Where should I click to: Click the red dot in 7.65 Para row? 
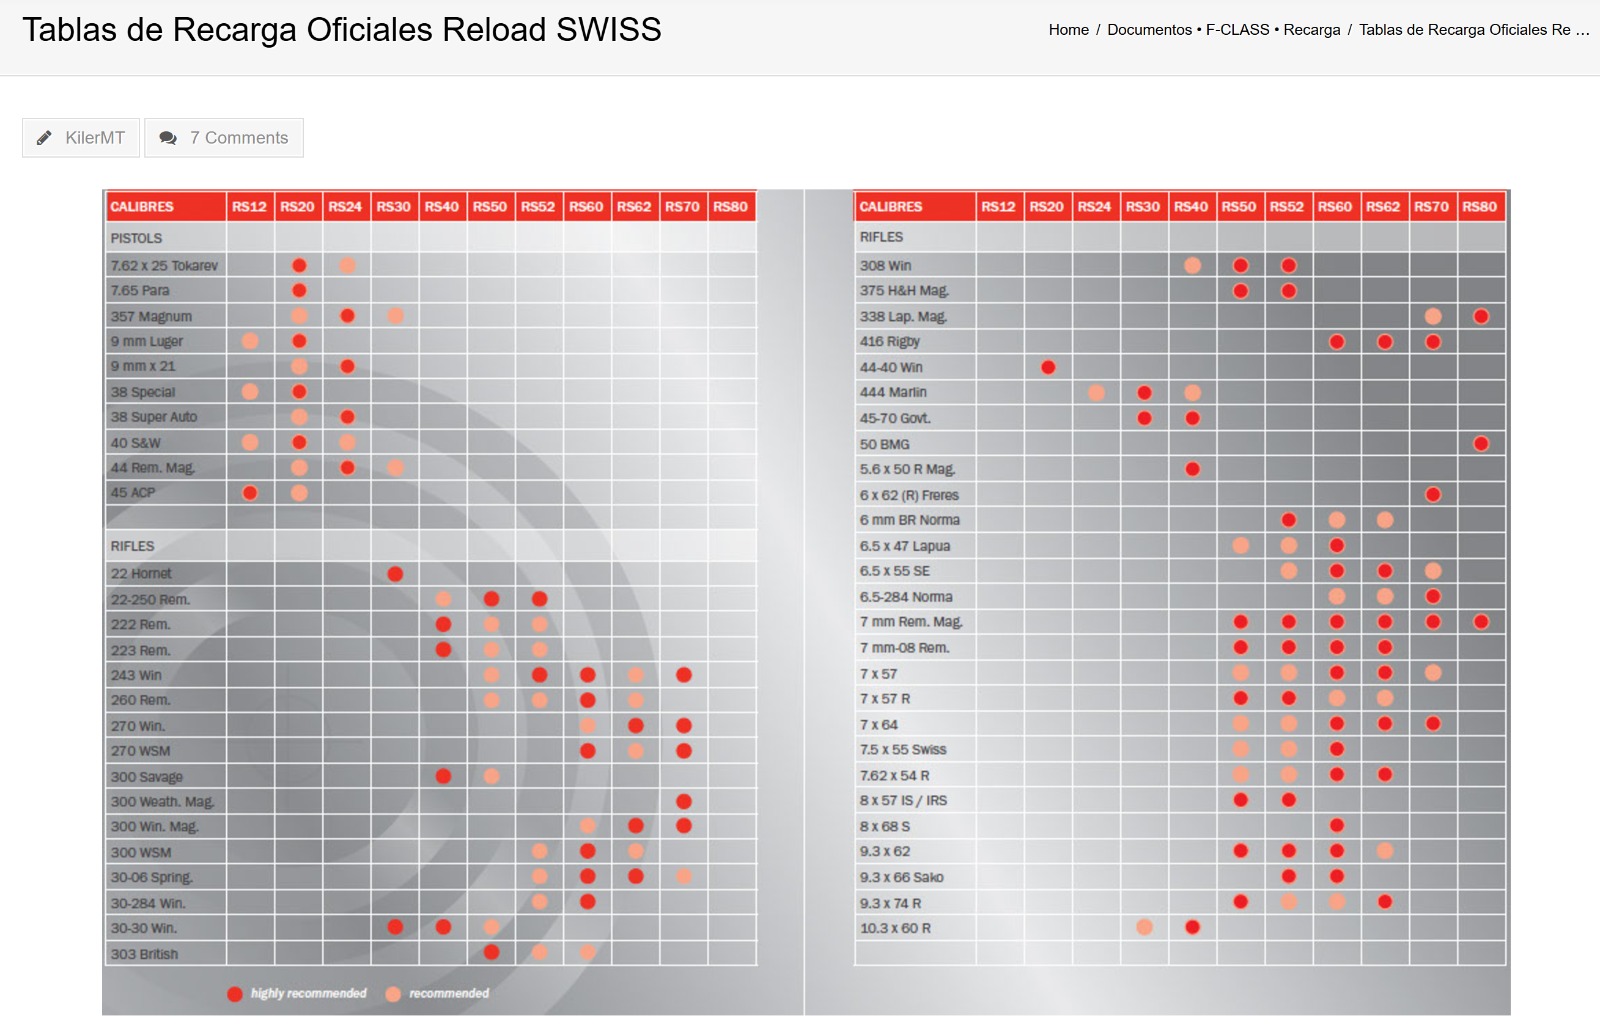(299, 291)
